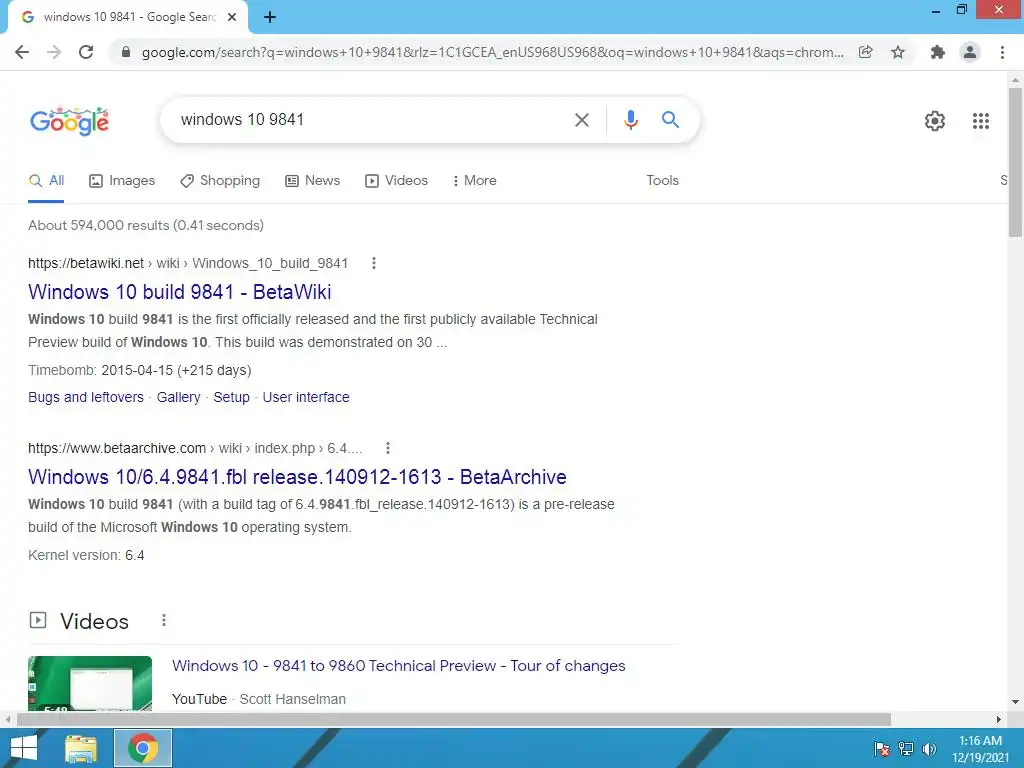Open the 'User interface' sitelink

point(306,397)
